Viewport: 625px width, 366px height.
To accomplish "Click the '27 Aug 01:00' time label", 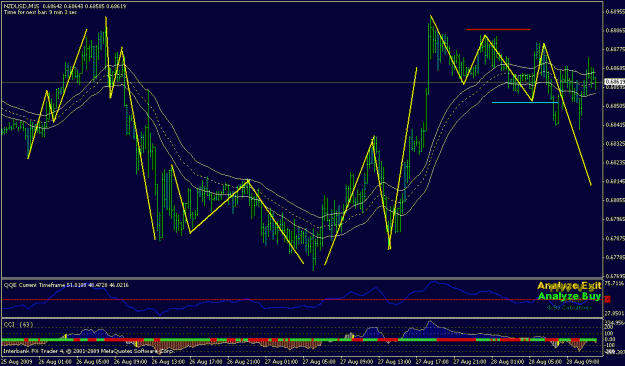I will point(280,362).
